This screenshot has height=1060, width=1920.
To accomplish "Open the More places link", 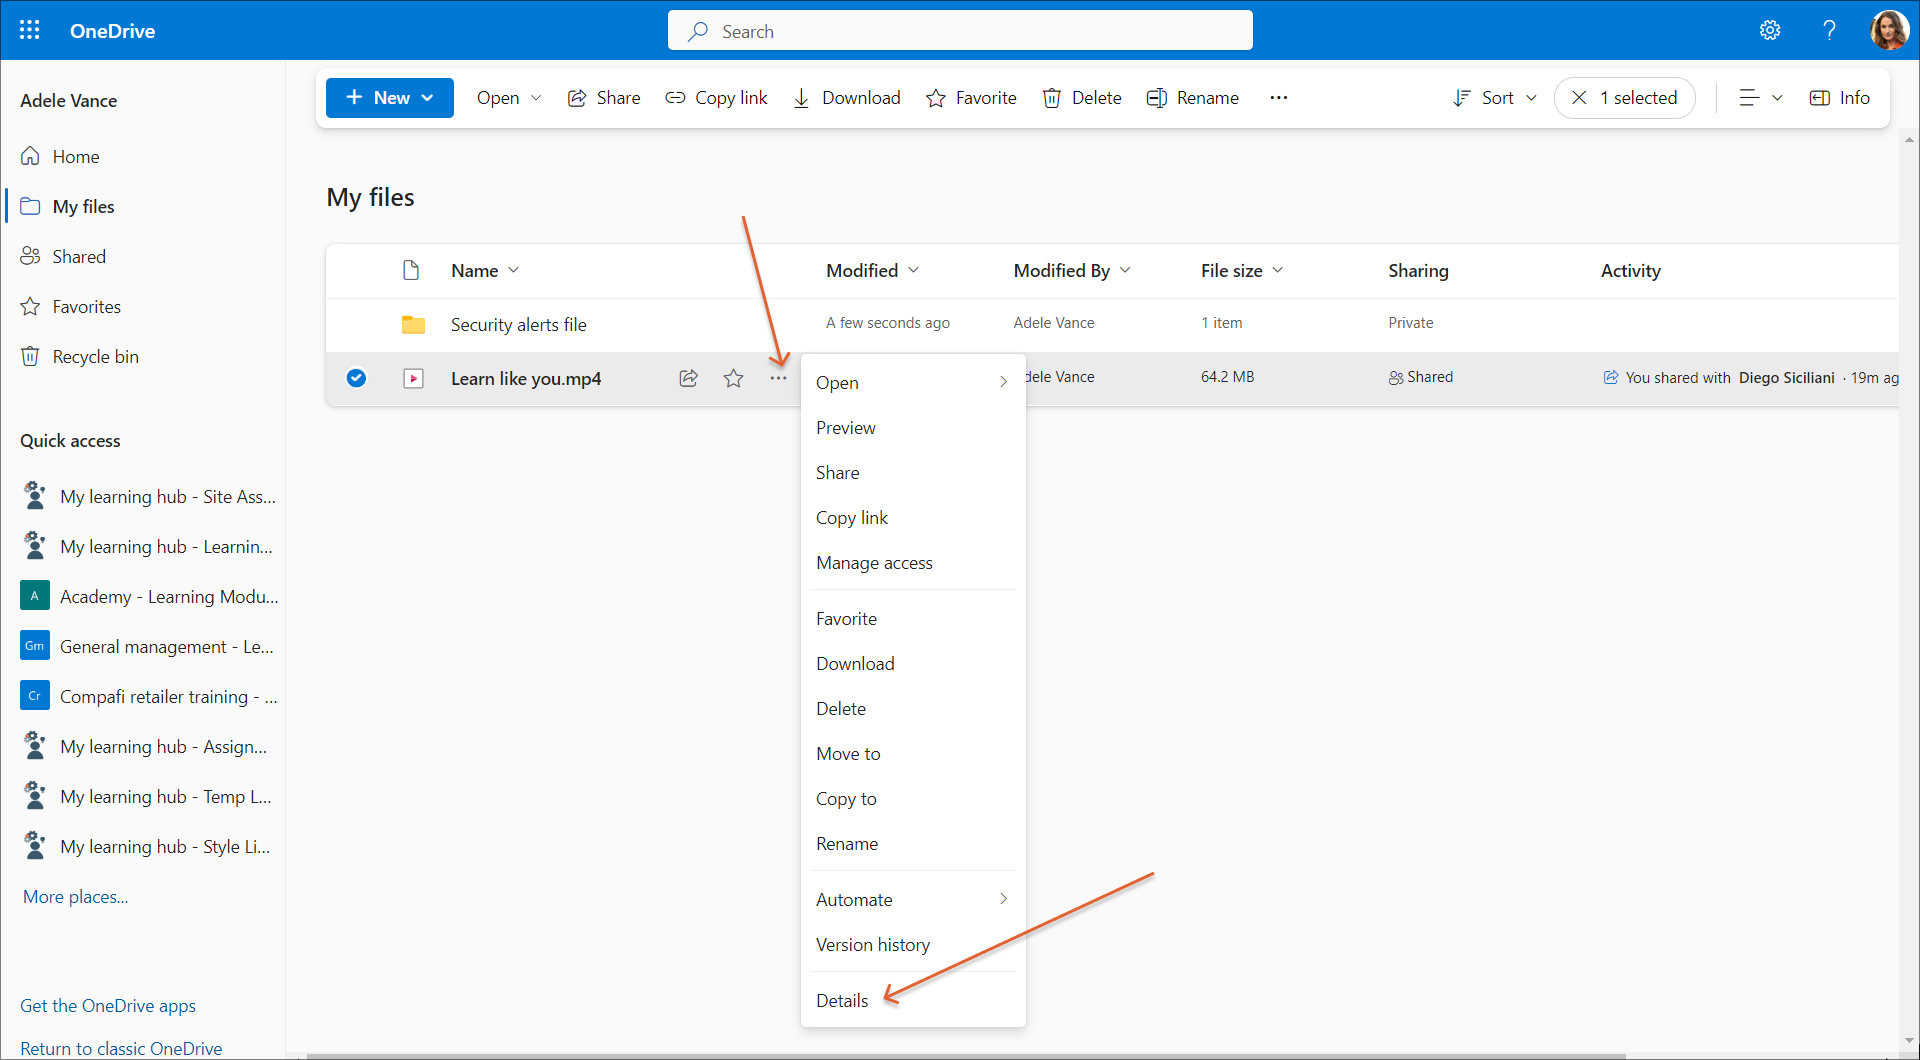I will coord(75,897).
